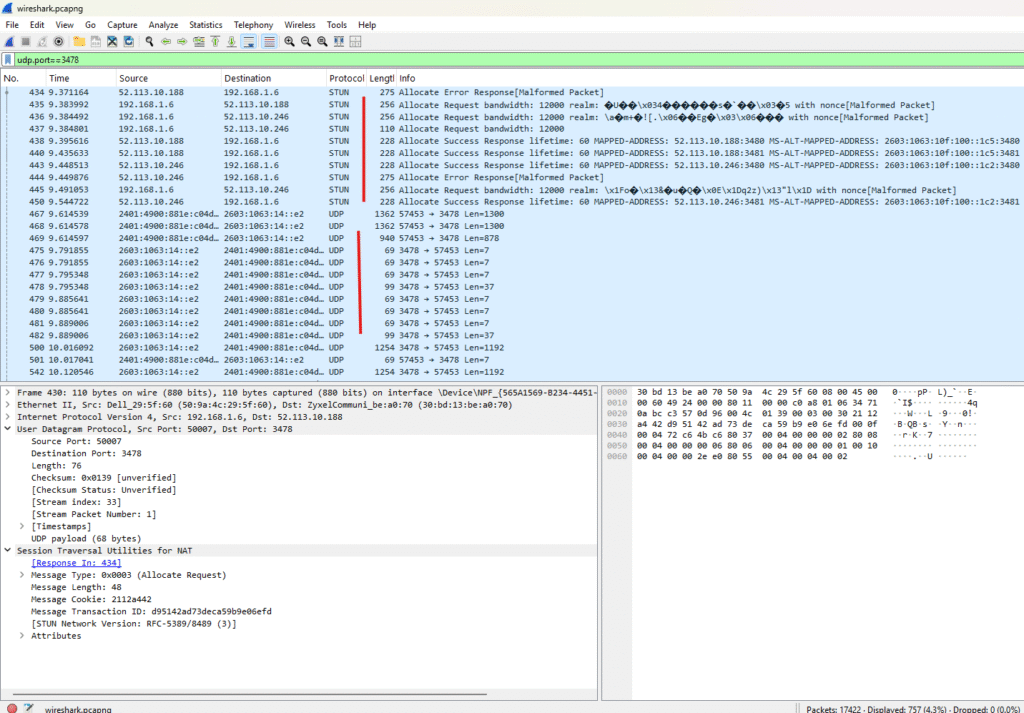Click the find packet magnifier icon
This screenshot has width=1024, height=713.
tap(149, 42)
